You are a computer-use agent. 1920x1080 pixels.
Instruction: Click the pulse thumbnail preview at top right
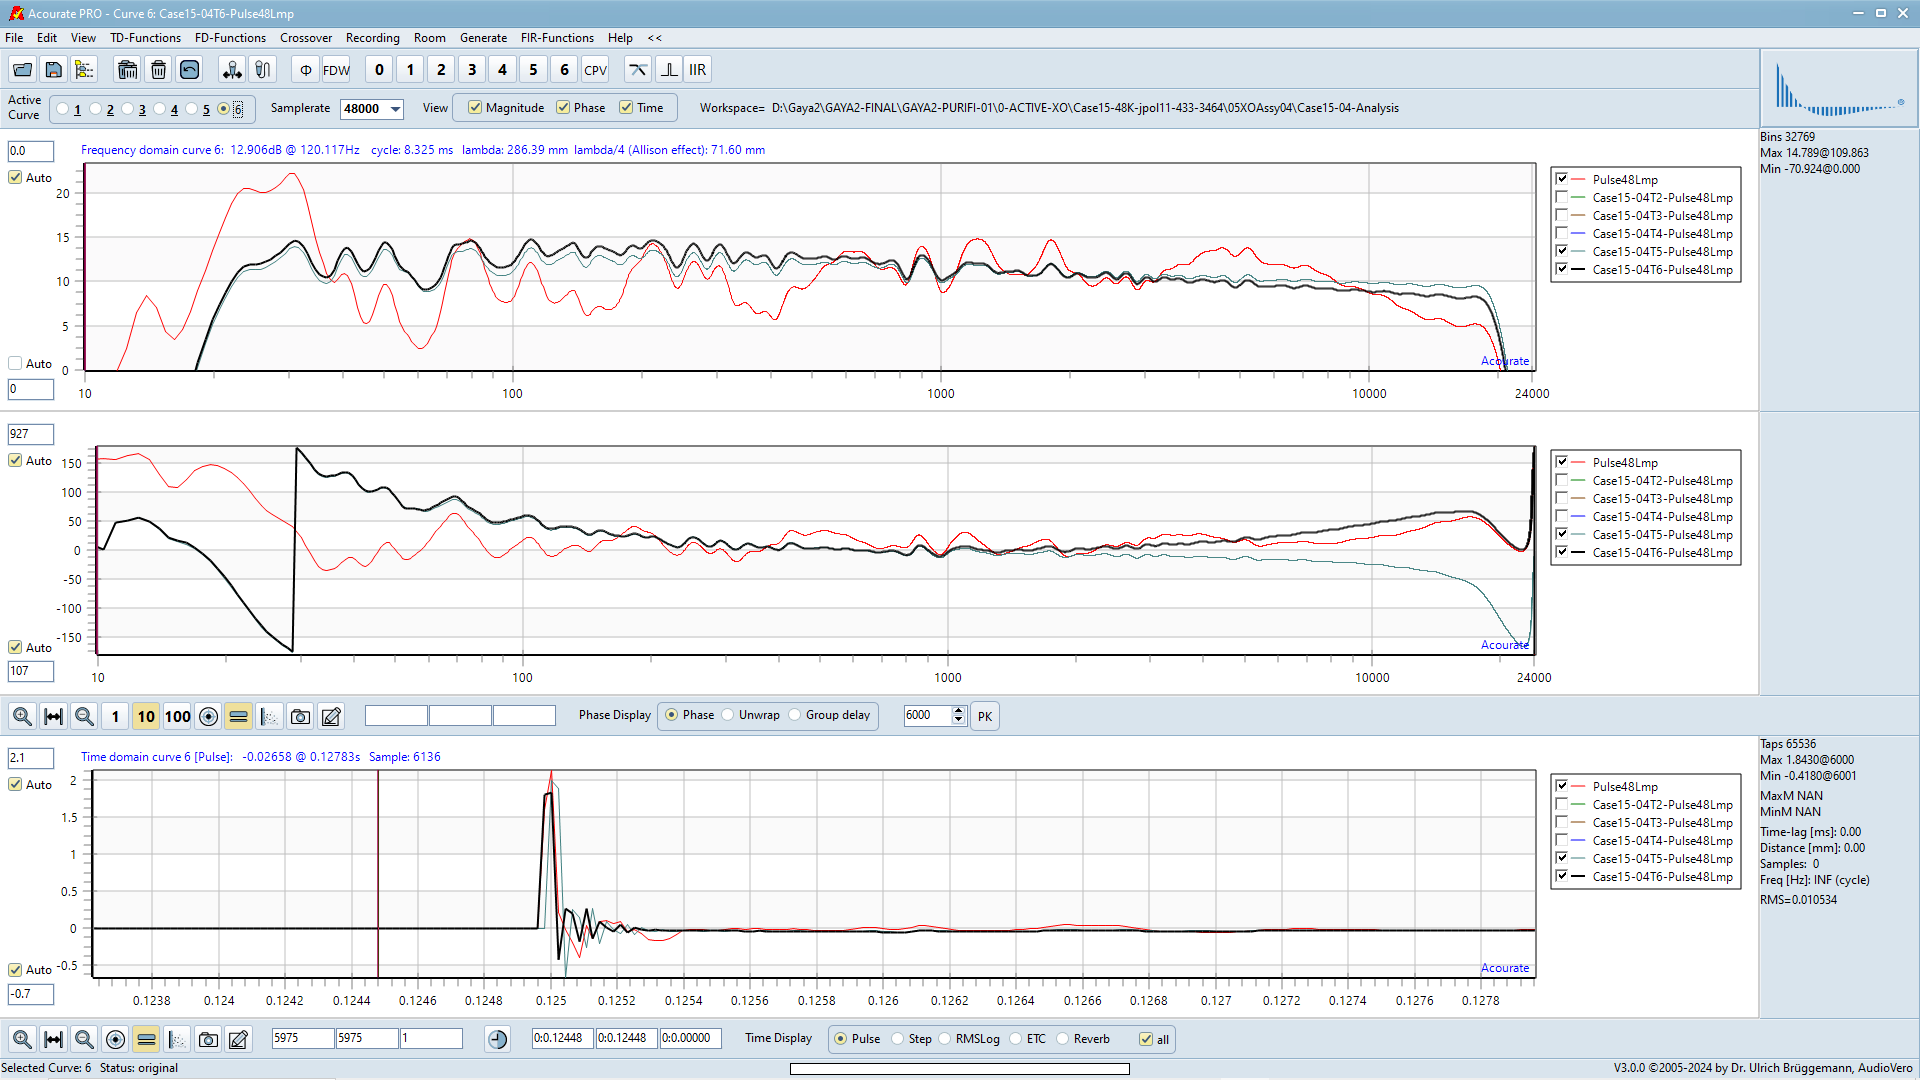pyautogui.click(x=1839, y=89)
